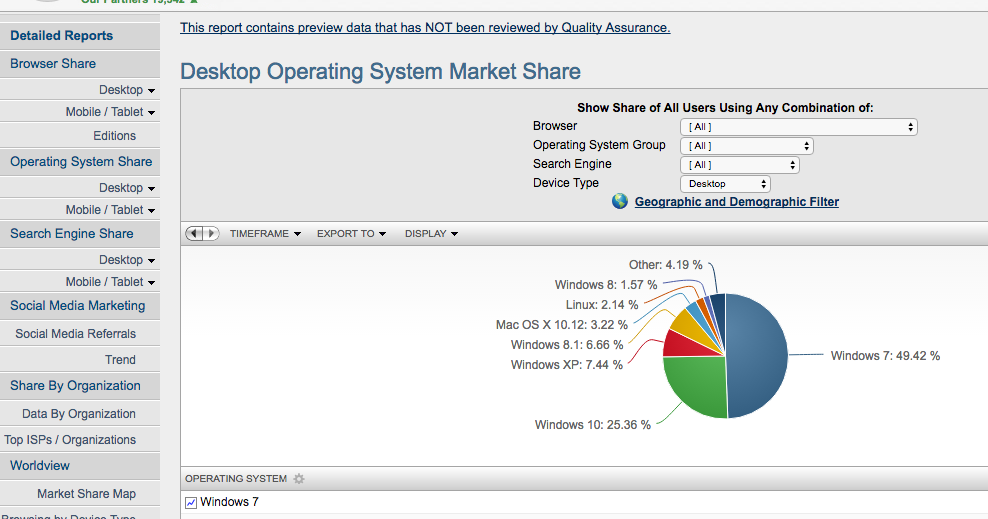The image size is (988, 519).
Task: Click the green Windows 10 pie slice
Action: coord(696,385)
